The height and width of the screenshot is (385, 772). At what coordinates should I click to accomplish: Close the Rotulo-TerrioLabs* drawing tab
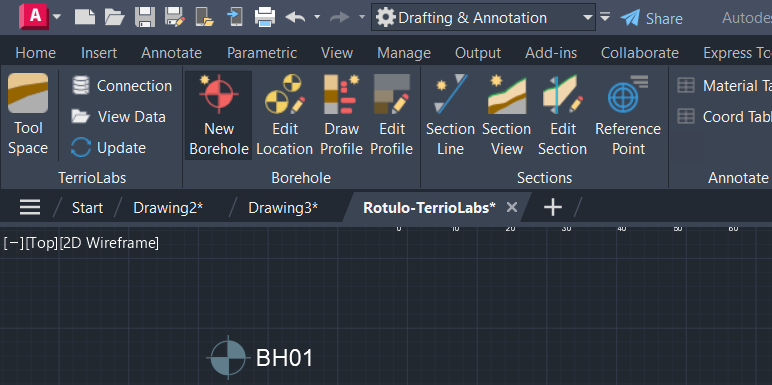(512, 207)
